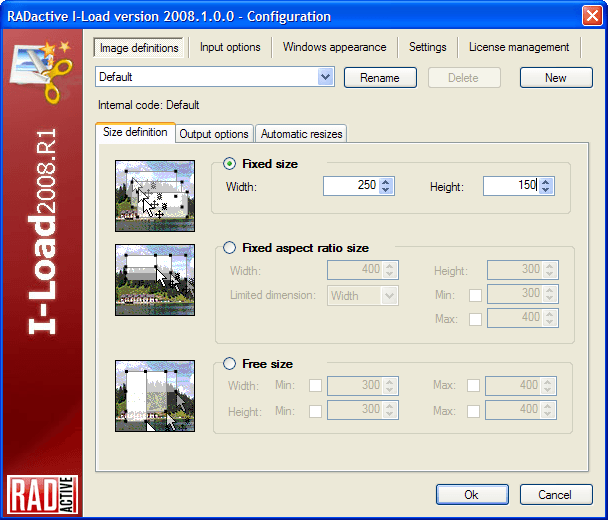Click the I-Load scissors logo icon
Viewport: 608px width, 520px height.
[x=41, y=71]
